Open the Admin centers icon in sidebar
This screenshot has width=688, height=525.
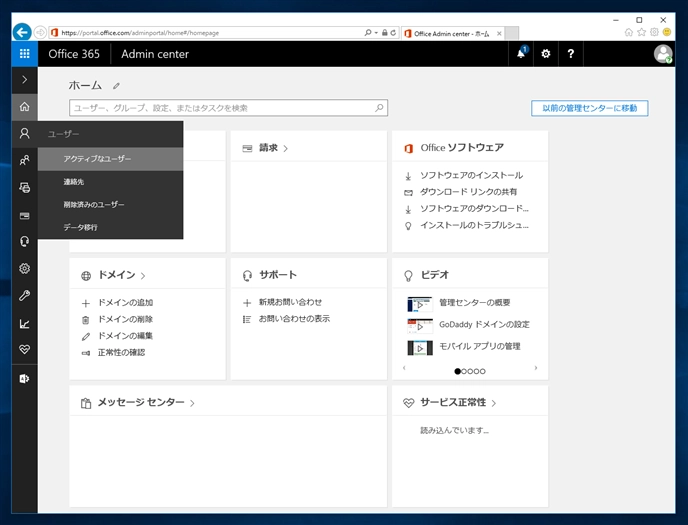[x=25, y=379]
